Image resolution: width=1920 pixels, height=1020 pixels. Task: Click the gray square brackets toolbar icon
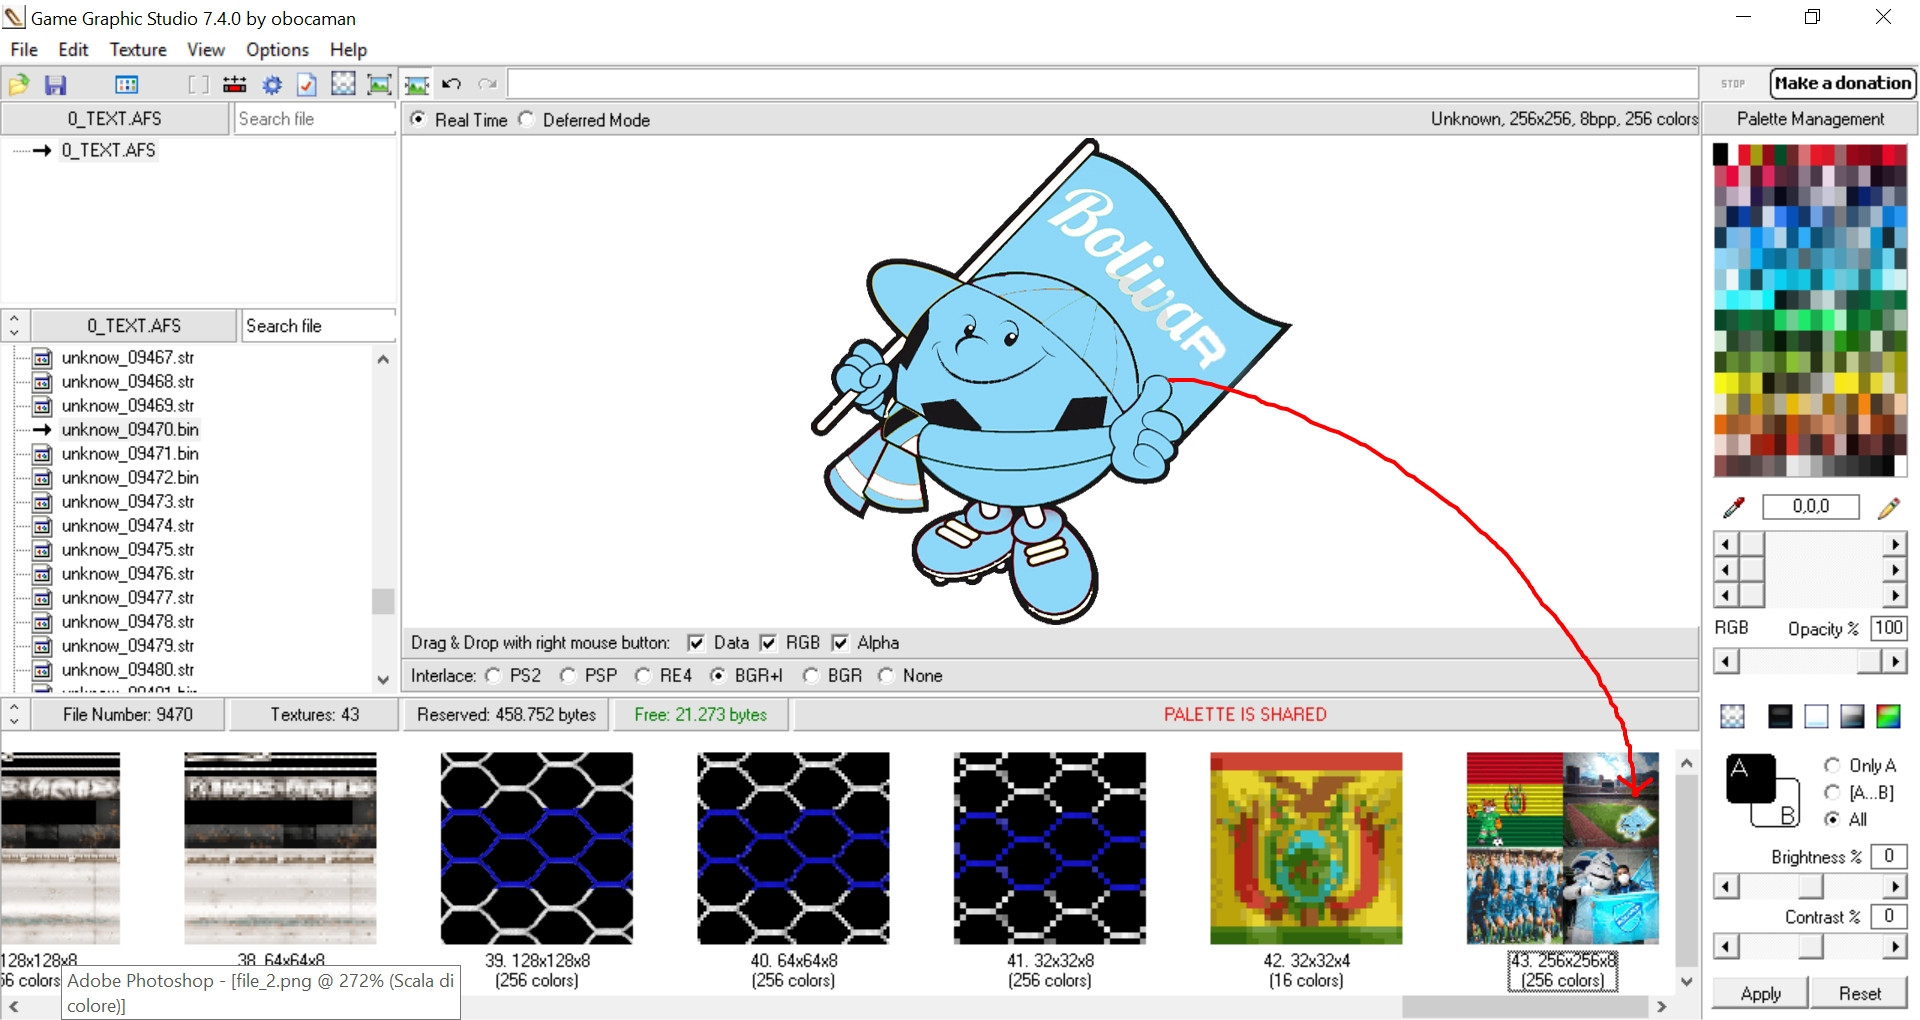(198, 85)
